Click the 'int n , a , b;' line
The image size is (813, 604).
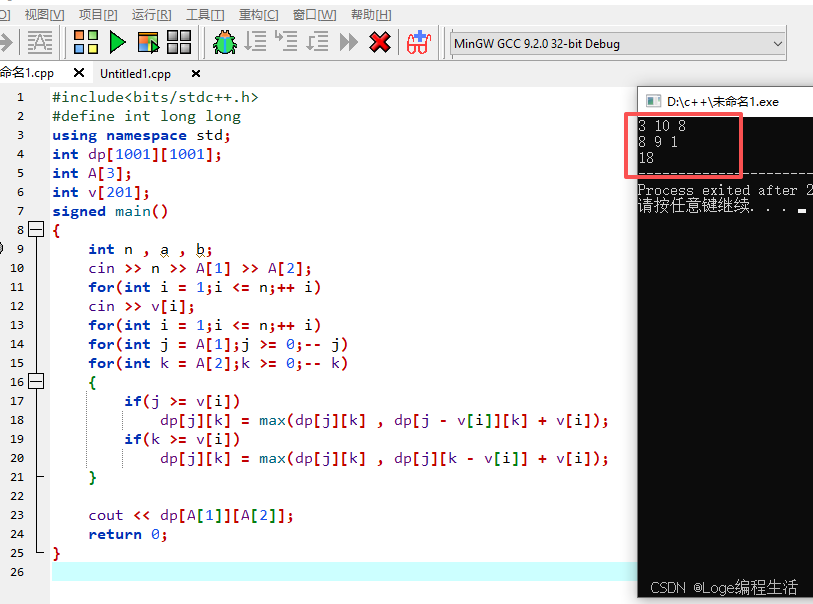pyautogui.click(x=150, y=249)
